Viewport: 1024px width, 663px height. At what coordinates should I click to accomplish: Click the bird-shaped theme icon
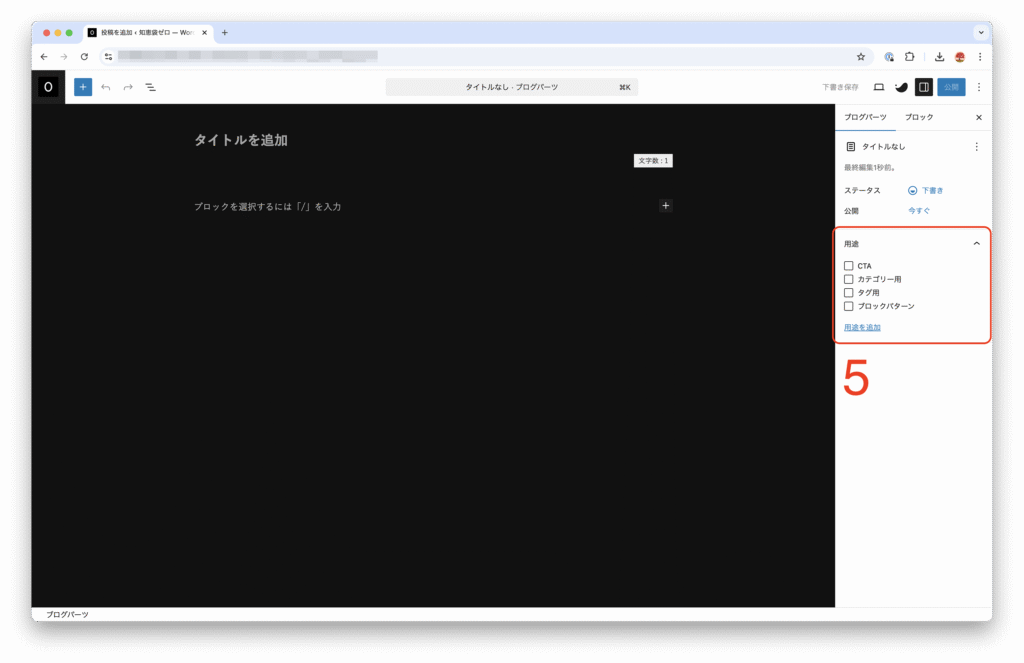[x=901, y=87]
